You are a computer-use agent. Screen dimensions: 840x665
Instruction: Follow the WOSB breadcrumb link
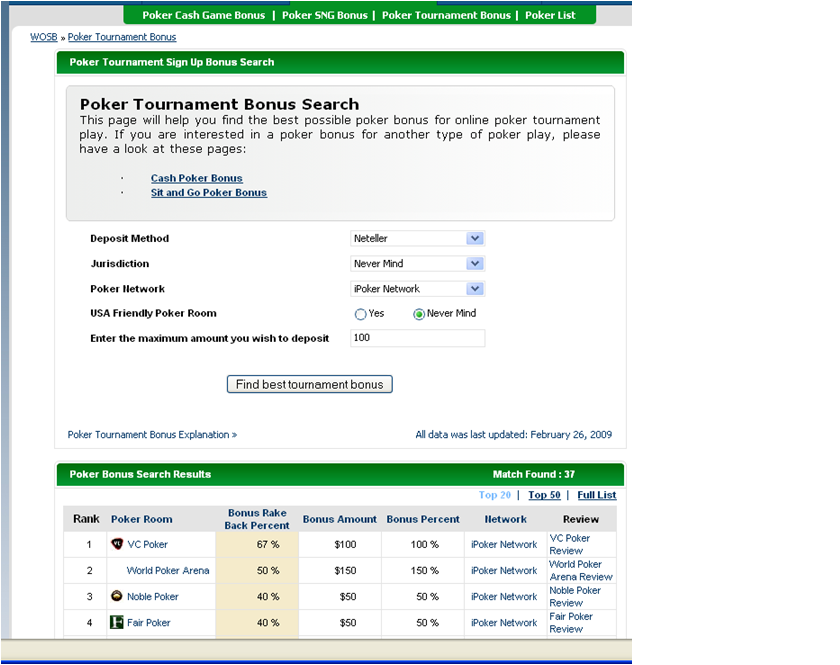click(x=44, y=37)
